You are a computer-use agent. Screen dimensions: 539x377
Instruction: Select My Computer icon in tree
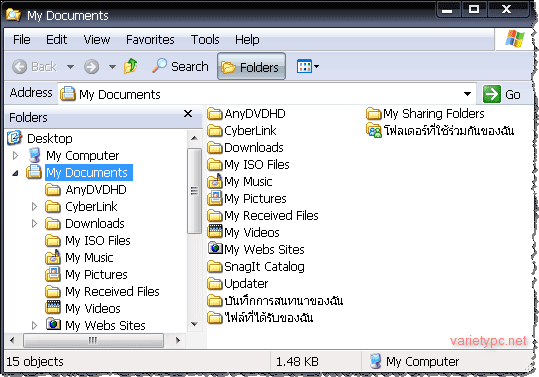coord(34,155)
